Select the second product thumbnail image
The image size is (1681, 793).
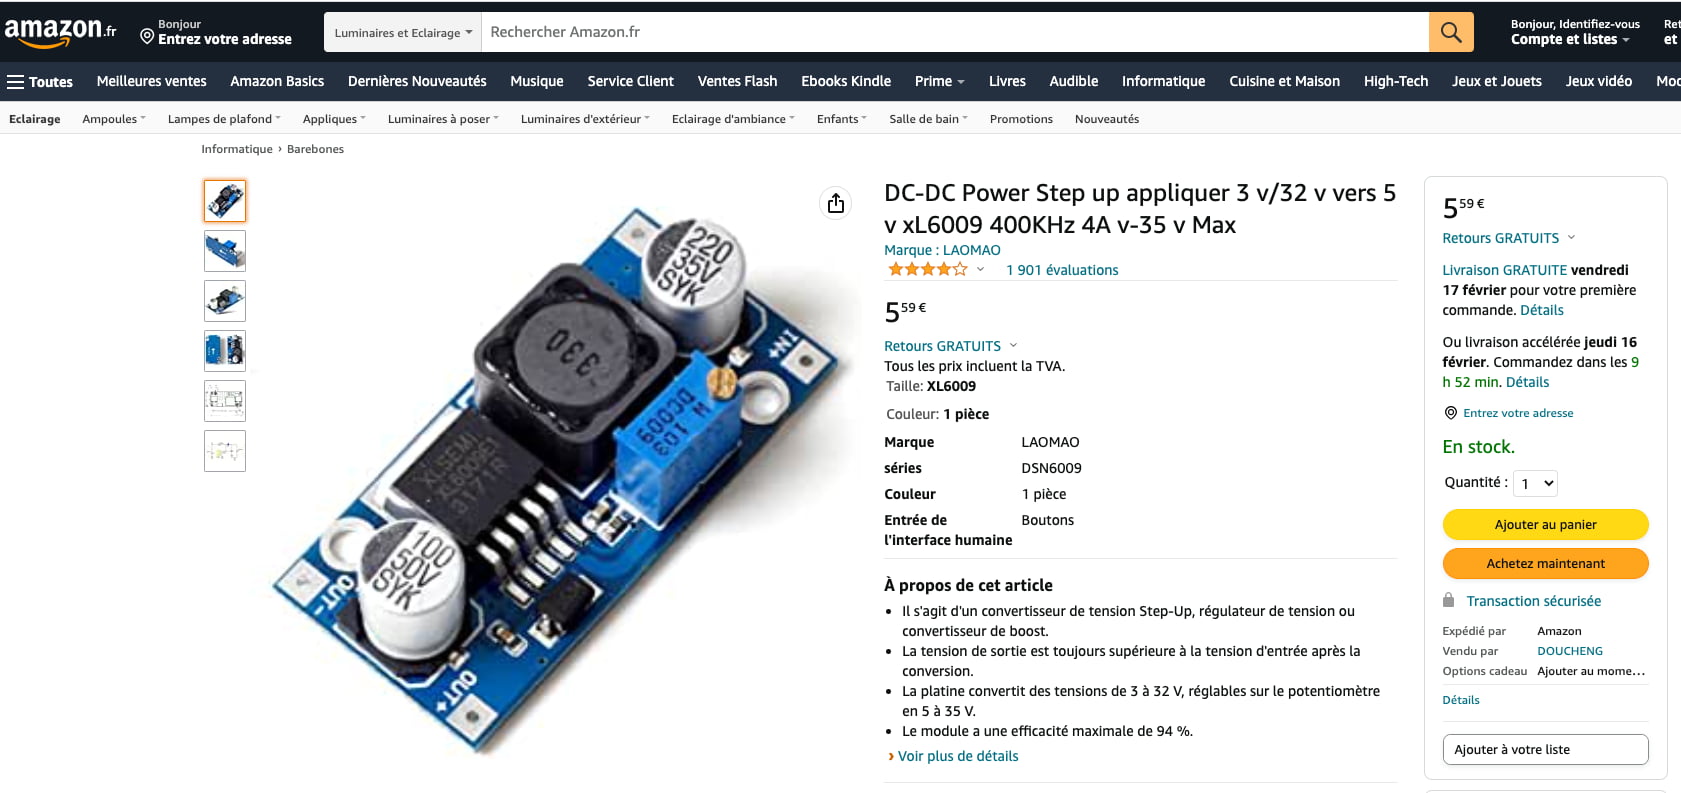point(225,251)
